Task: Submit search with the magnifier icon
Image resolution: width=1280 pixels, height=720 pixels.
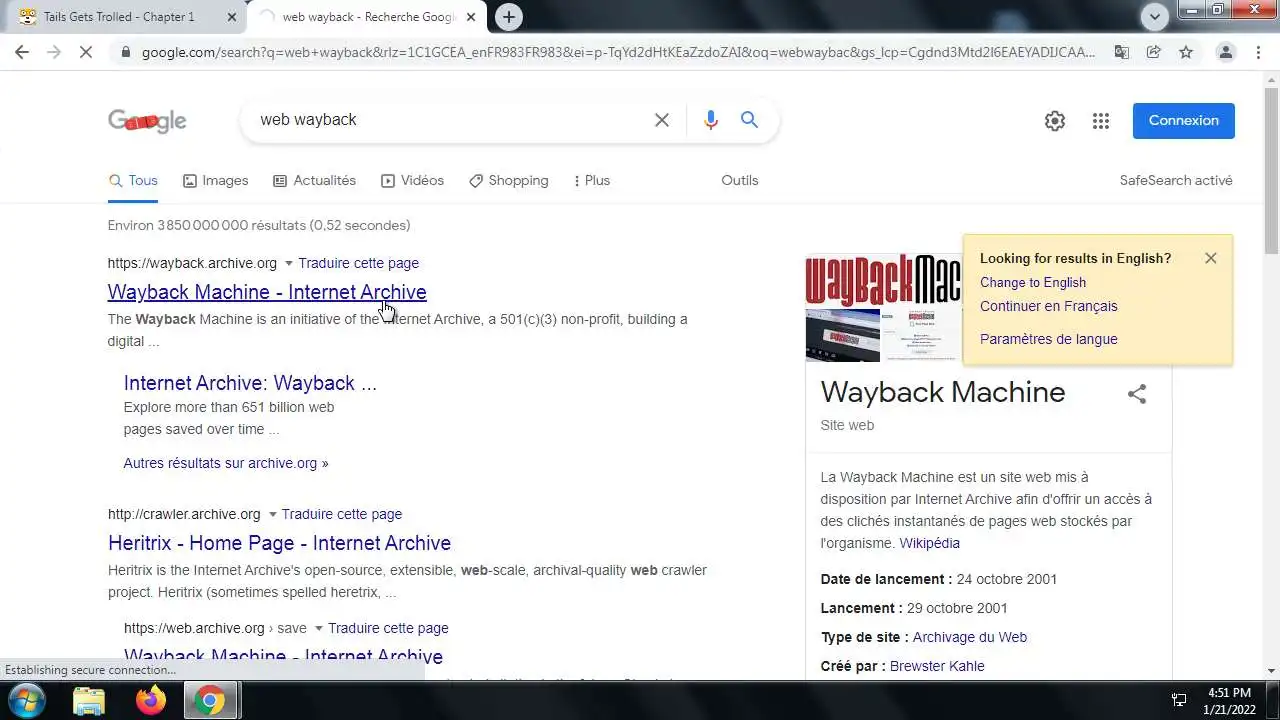Action: (x=749, y=120)
